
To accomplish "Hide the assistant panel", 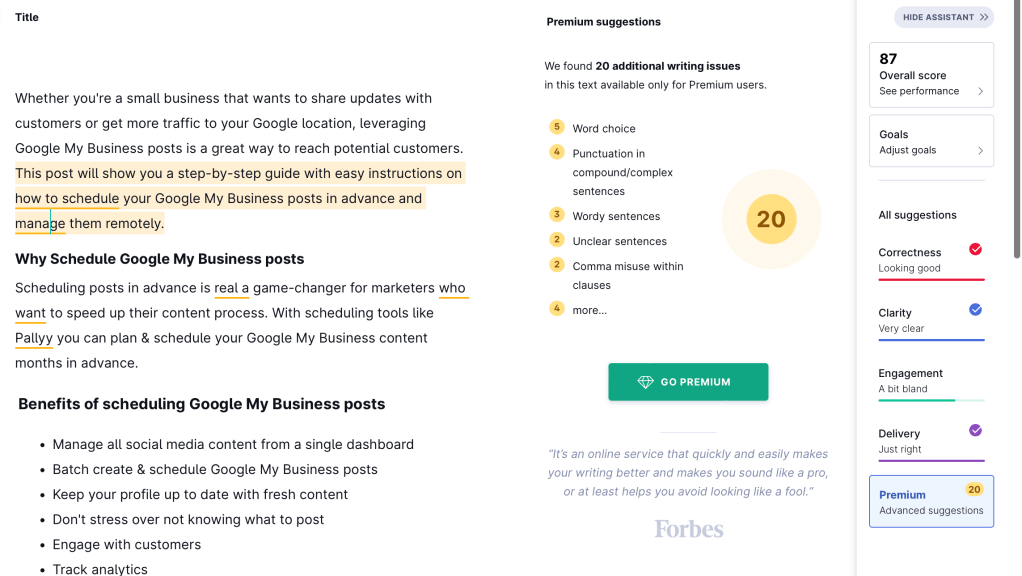I will click(944, 17).
